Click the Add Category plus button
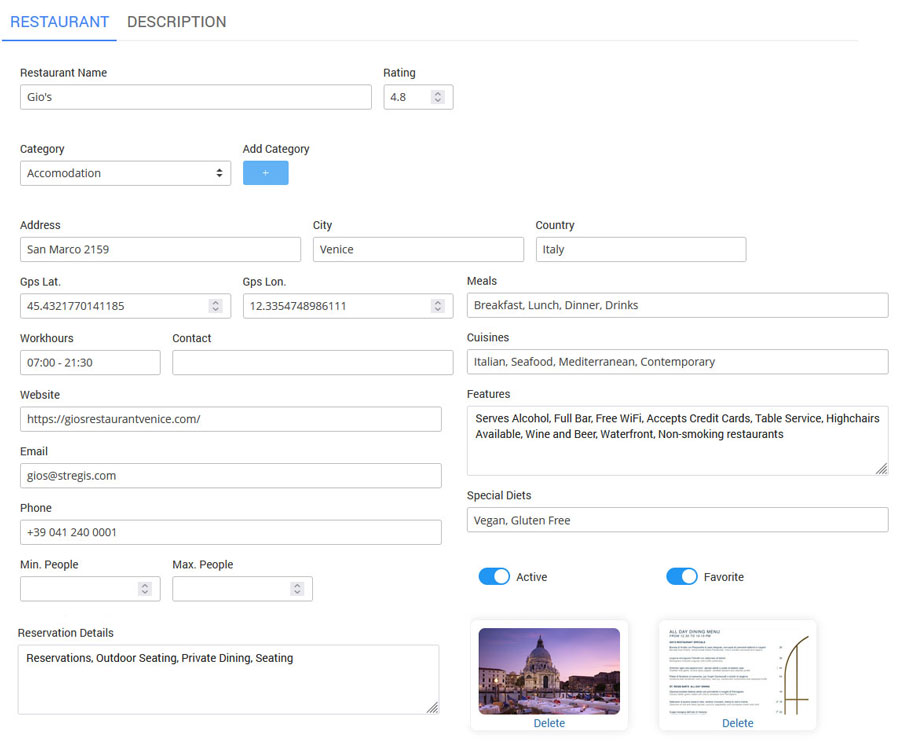The width and height of the screenshot is (900, 744). tap(265, 173)
